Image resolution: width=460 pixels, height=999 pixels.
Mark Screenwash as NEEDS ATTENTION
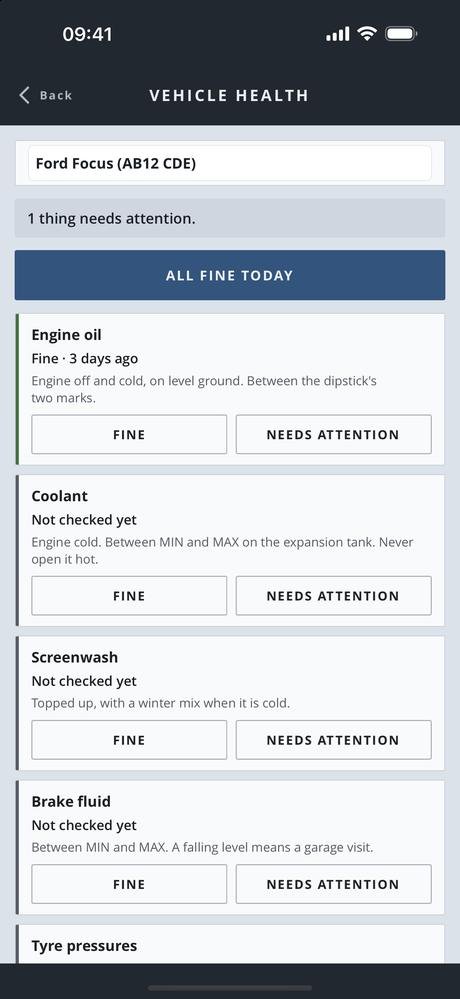[x=333, y=740]
